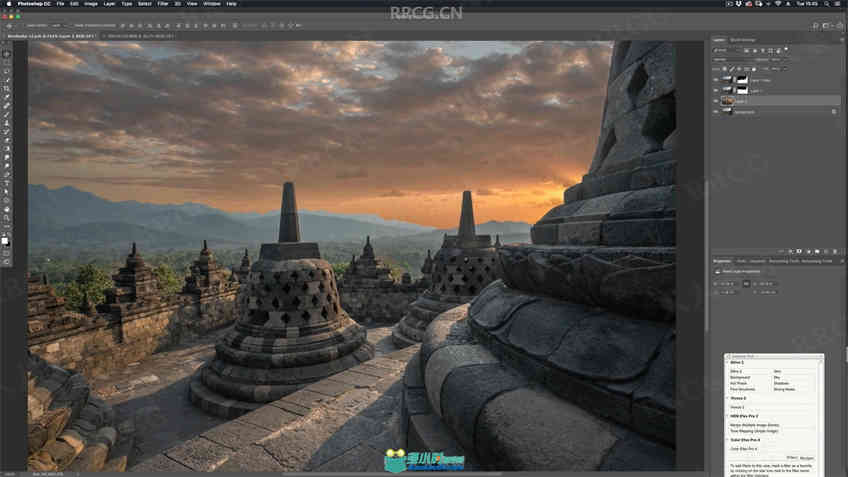Select the Zoom tool

[x=6, y=218]
